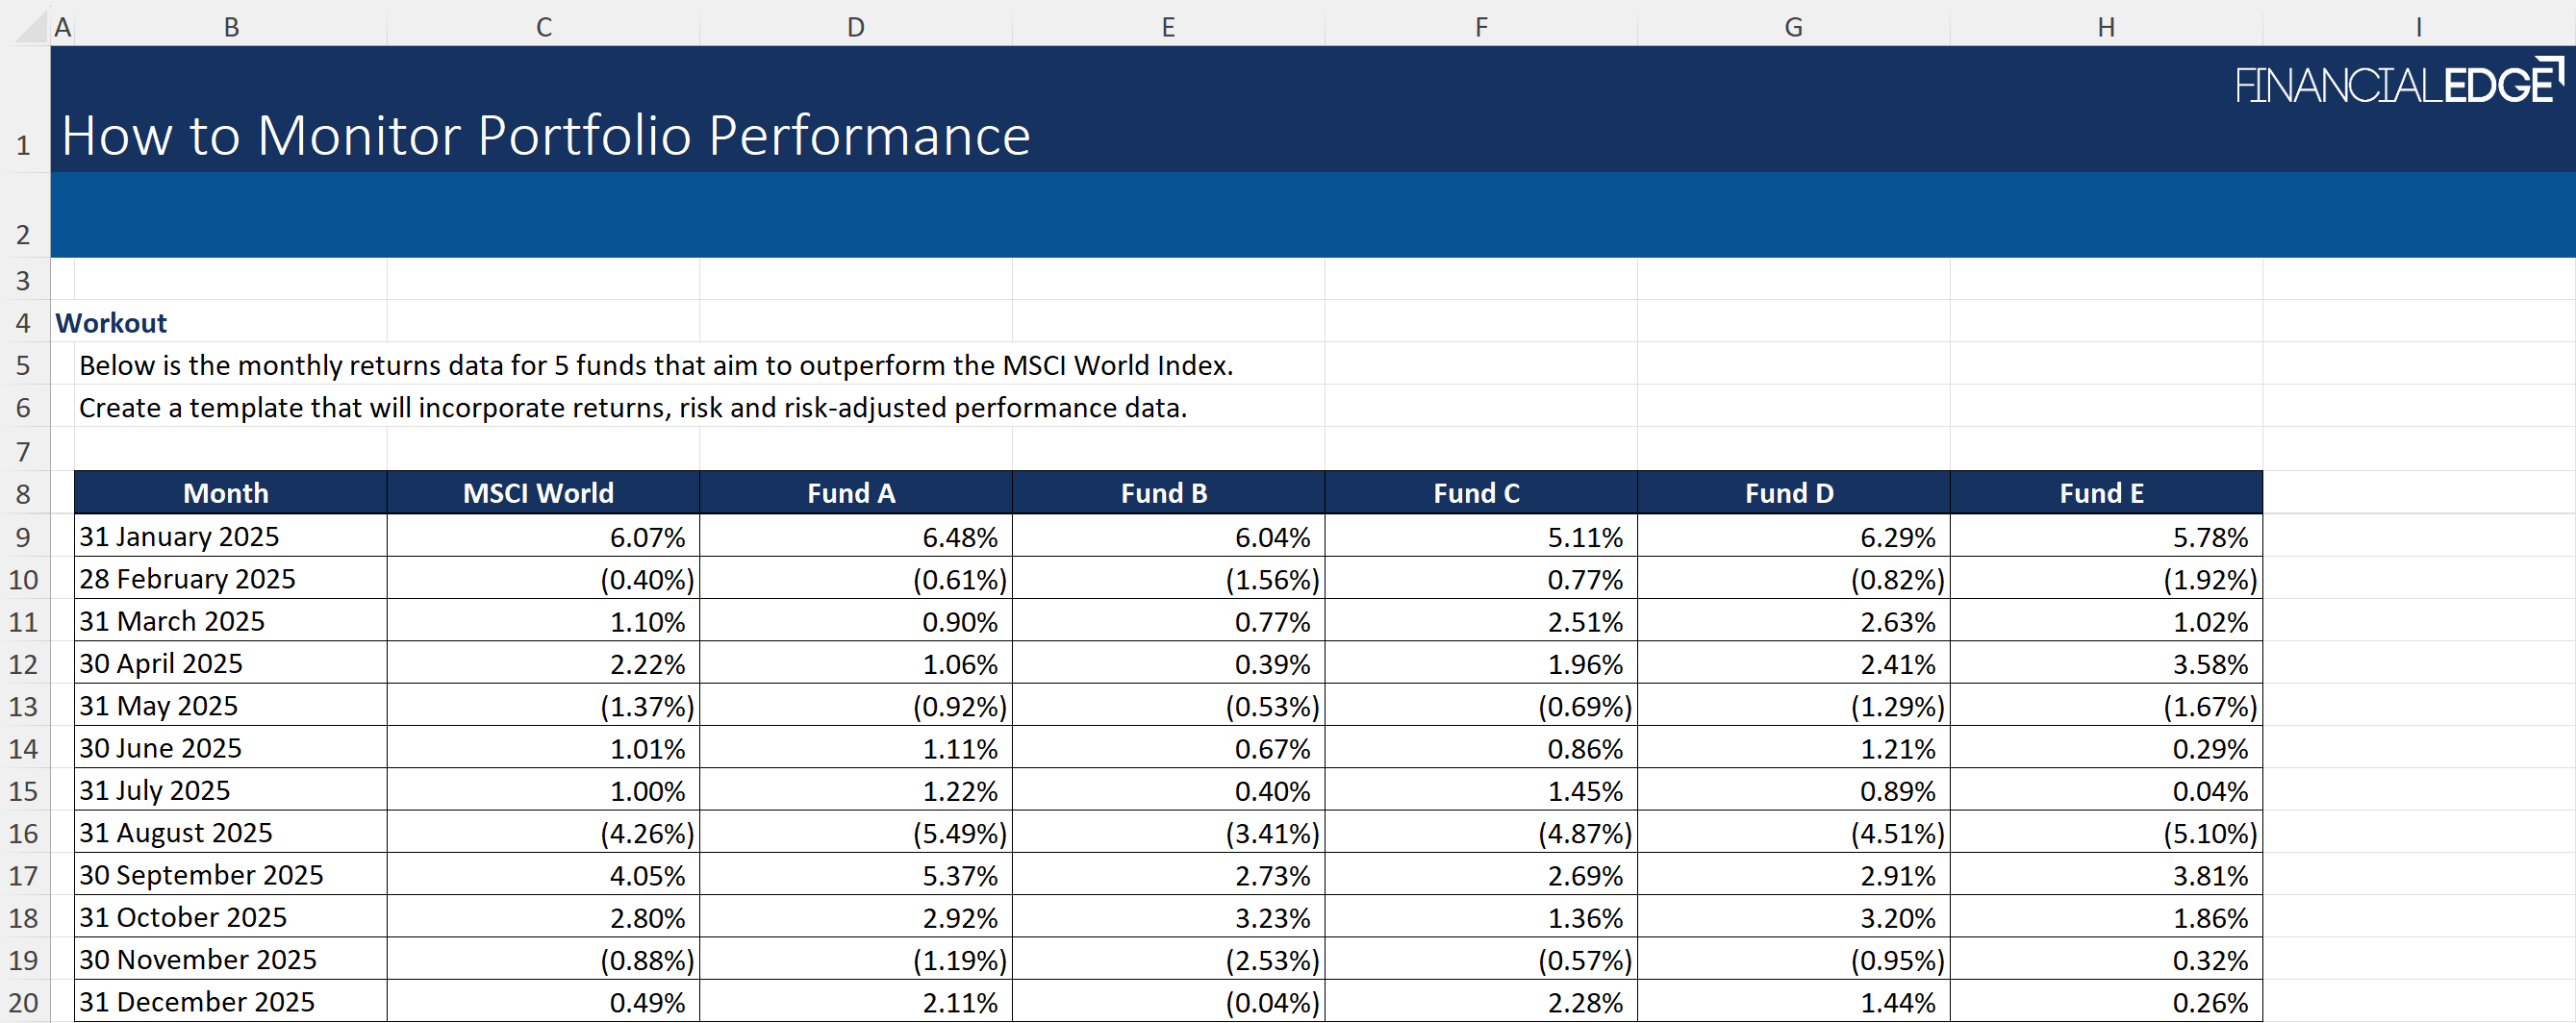This screenshot has height=1023, width=2576.
Task: Select column F header
Action: [1480, 27]
